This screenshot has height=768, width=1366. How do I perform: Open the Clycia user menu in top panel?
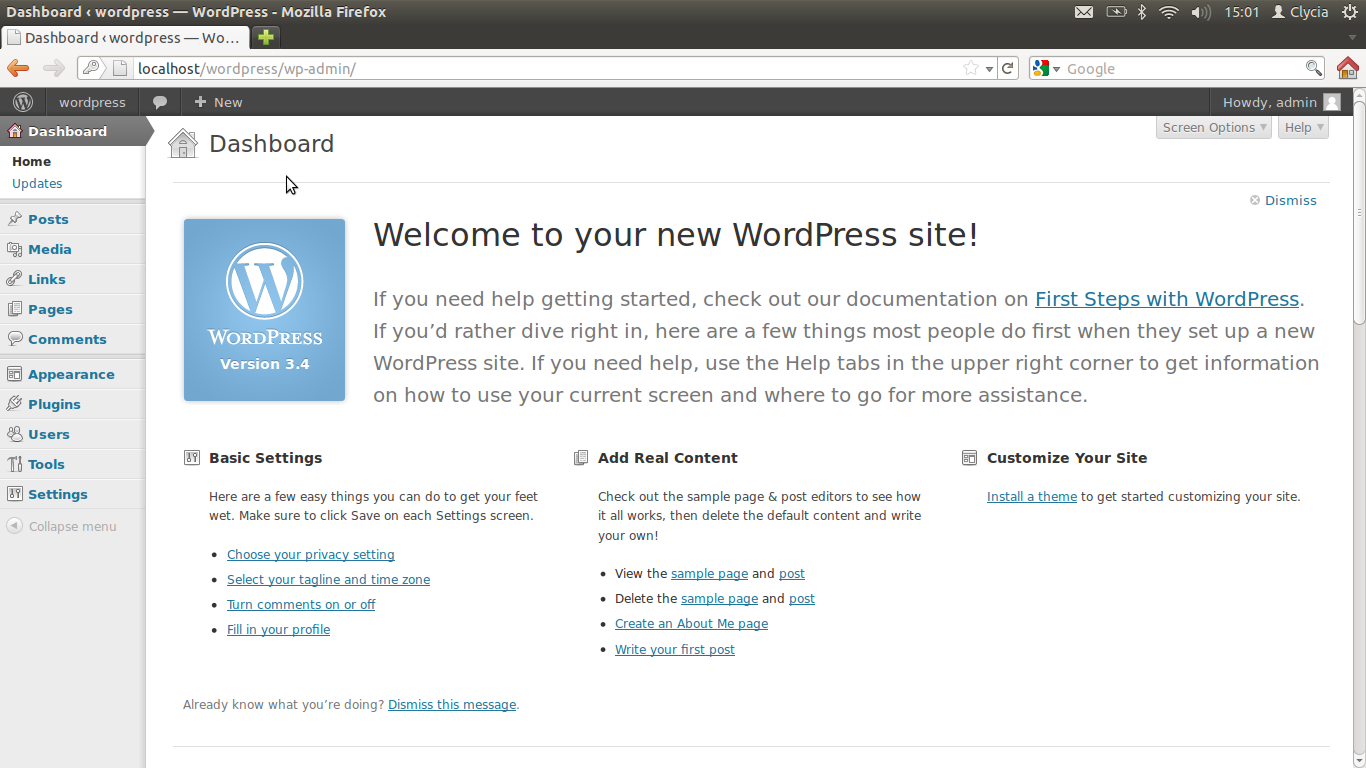tap(1300, 12)
